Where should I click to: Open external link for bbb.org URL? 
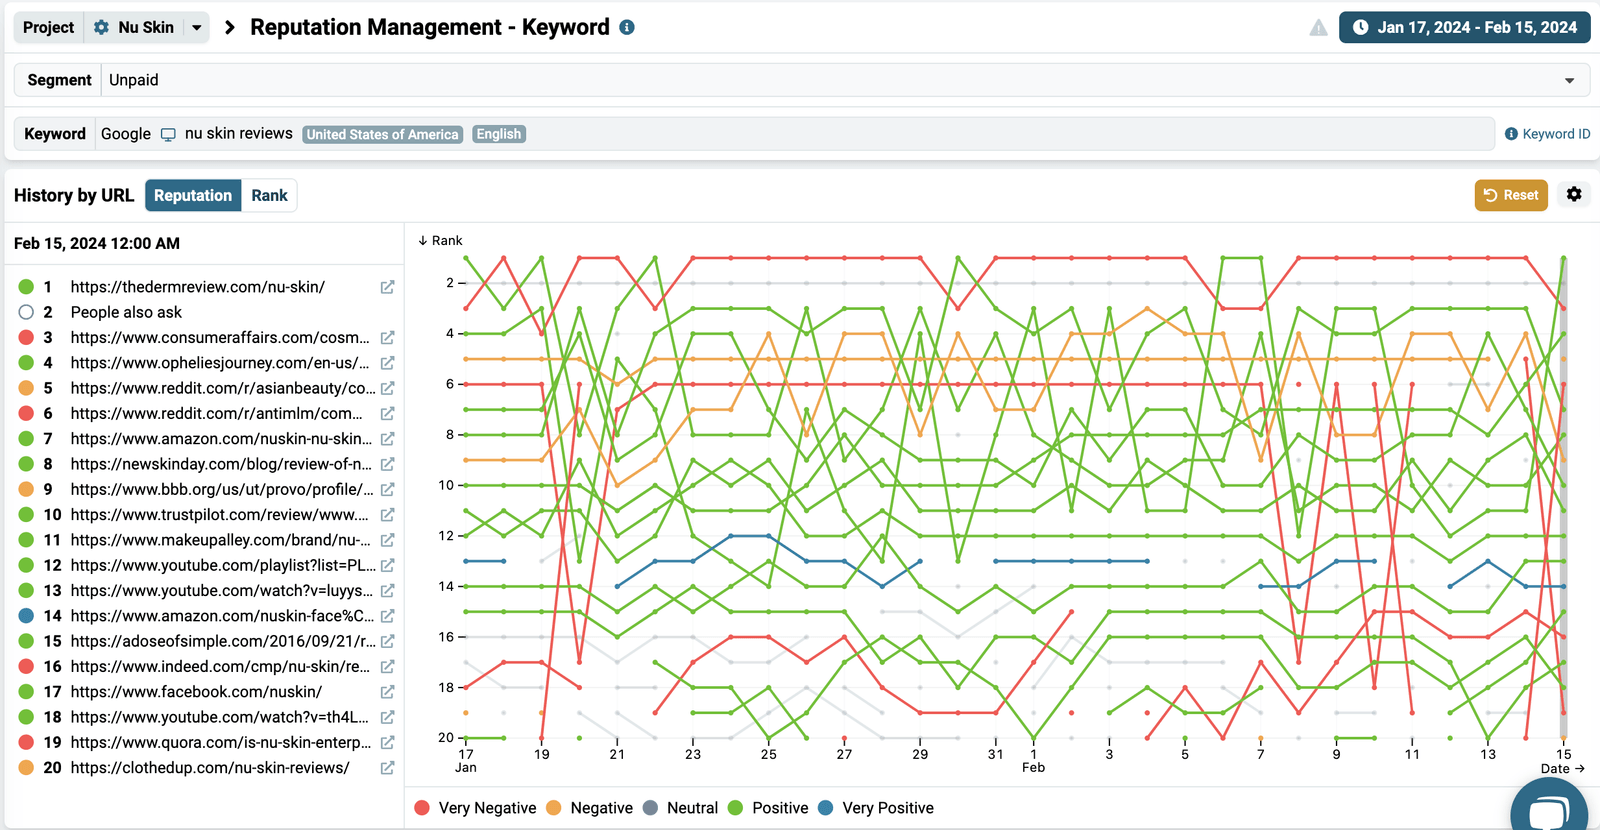coord(387,489)
